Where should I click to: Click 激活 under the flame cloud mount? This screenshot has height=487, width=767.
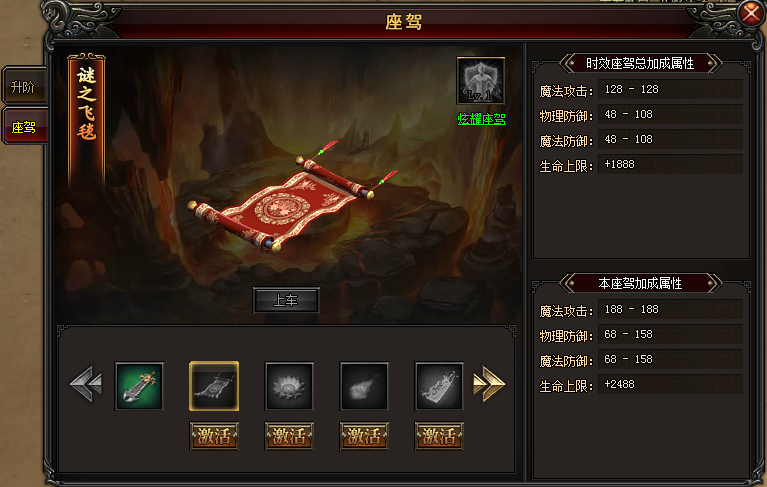pyautogui.click(x=364, y=436)
